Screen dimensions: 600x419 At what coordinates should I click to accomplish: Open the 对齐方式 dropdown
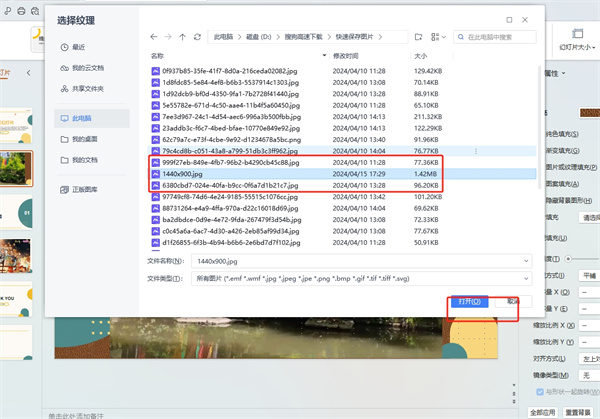[x=589, y=359]
